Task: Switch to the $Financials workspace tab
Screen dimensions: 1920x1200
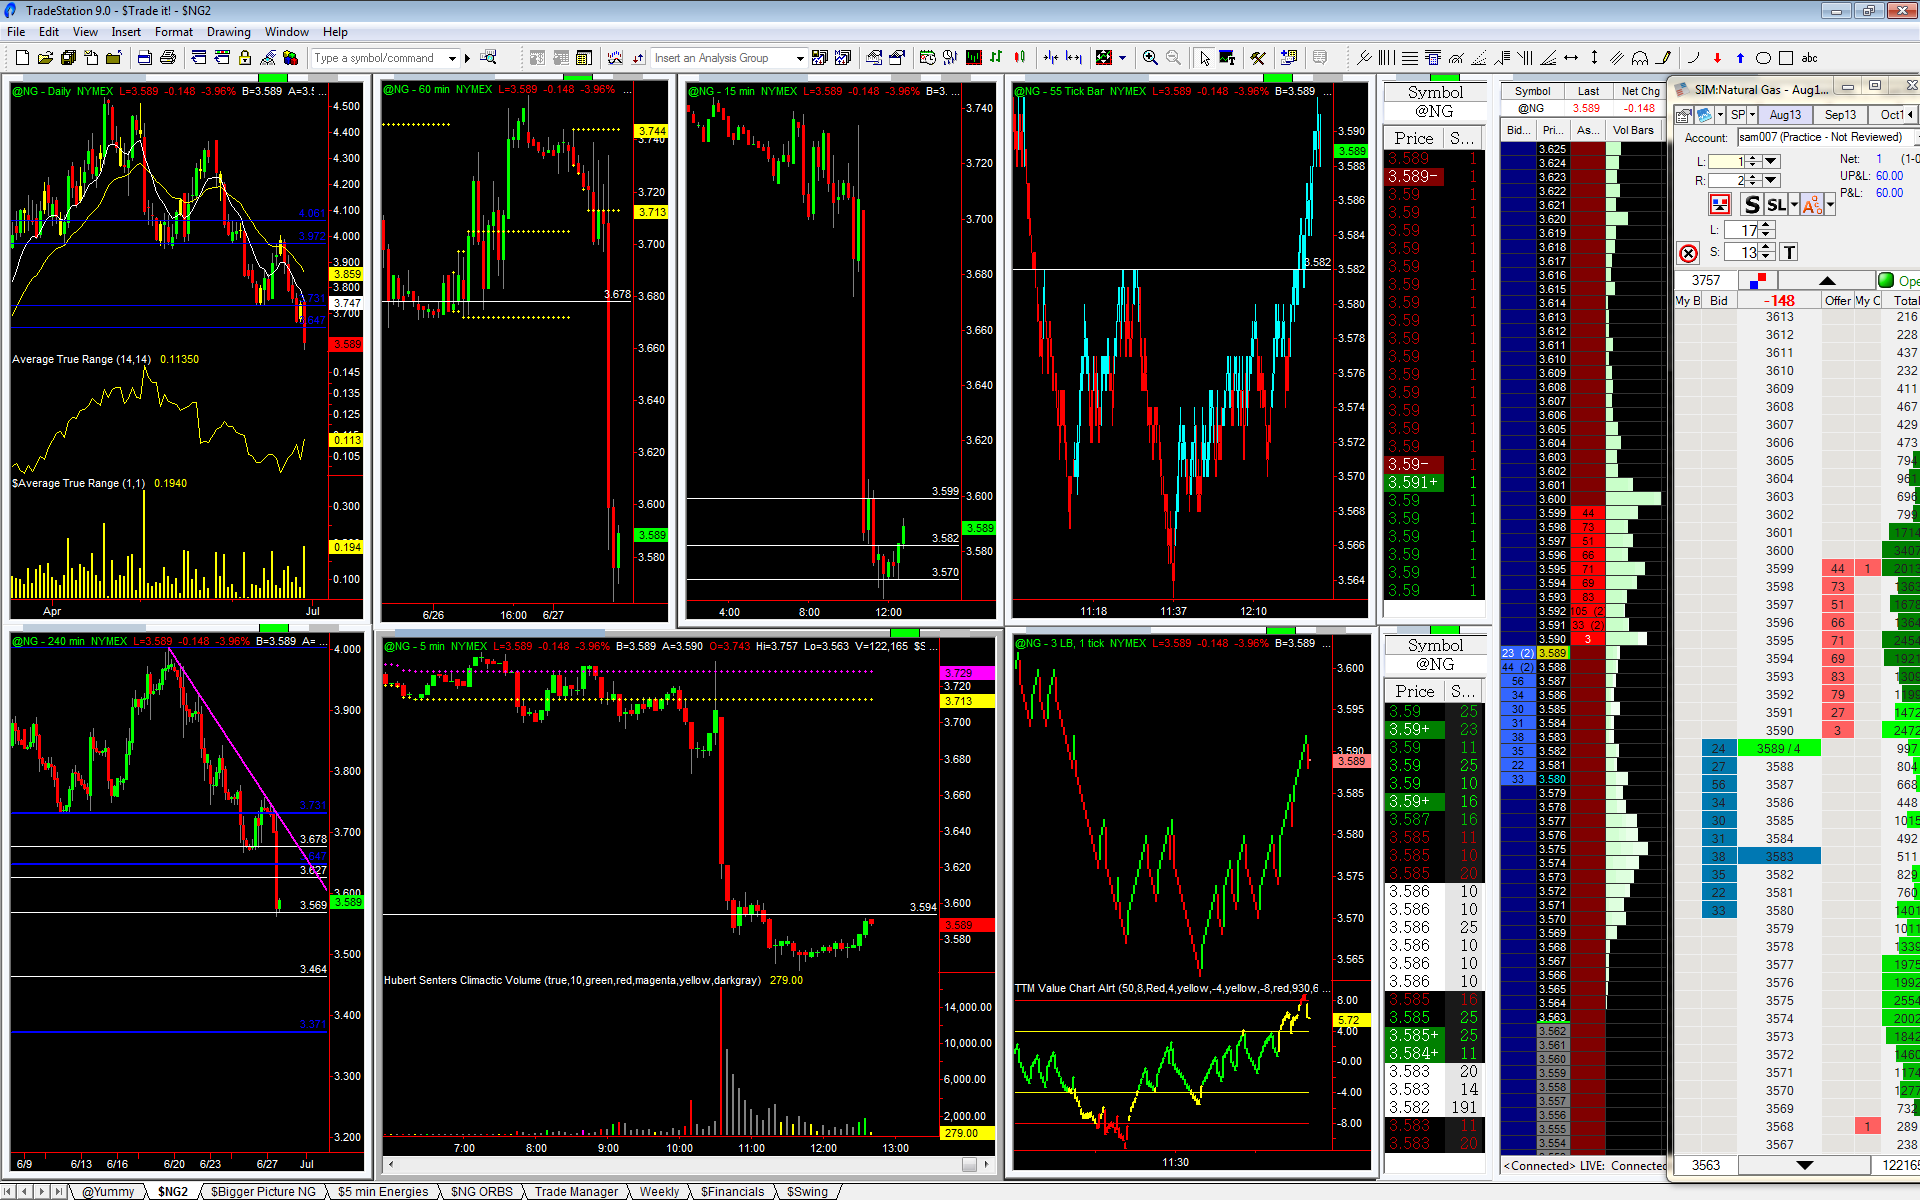Action: point(732,1191)
